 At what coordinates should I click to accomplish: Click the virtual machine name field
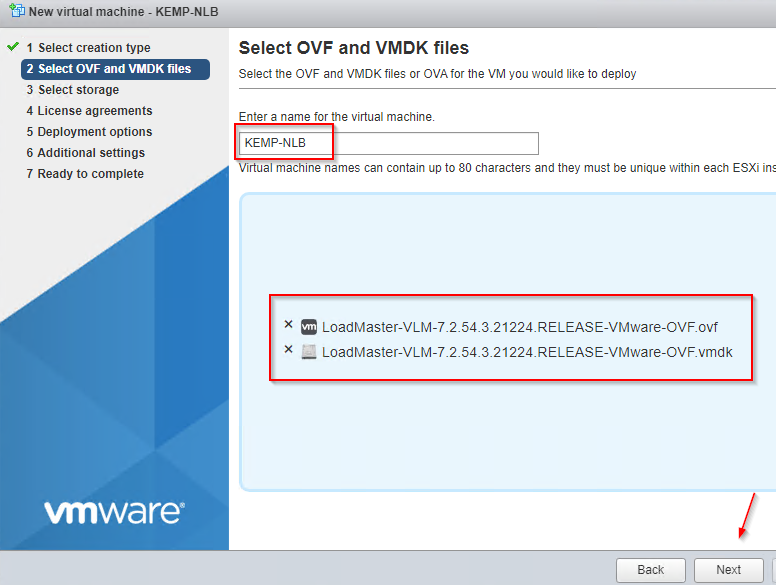[x=388, y=143]
